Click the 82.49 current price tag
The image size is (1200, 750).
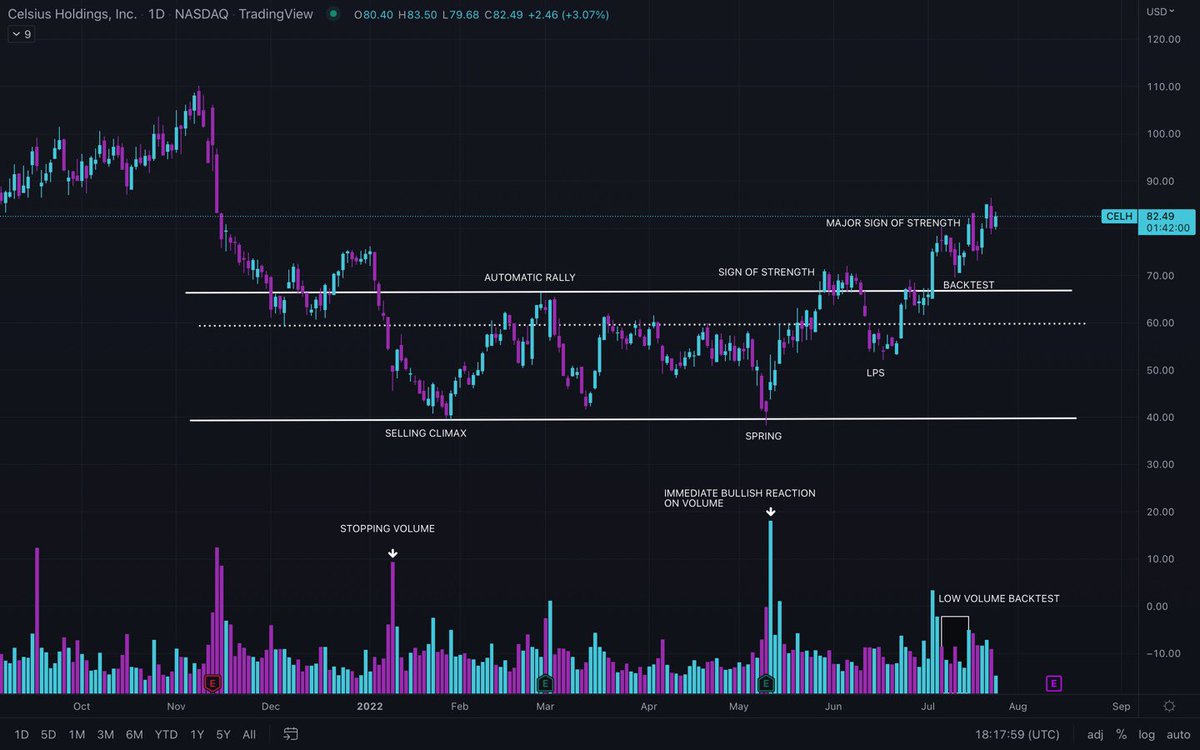point(1160,216)
